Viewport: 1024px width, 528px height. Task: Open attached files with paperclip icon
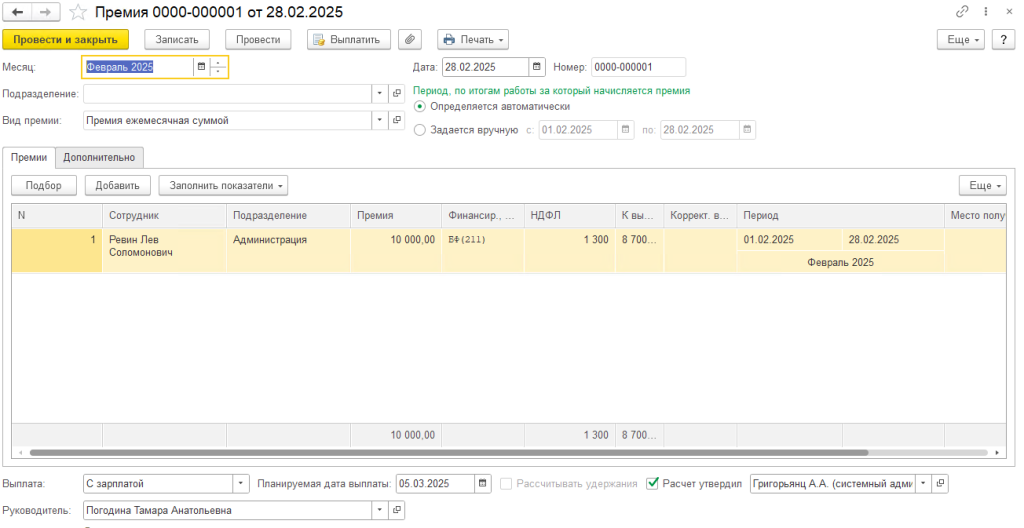(x=409, y=39)
